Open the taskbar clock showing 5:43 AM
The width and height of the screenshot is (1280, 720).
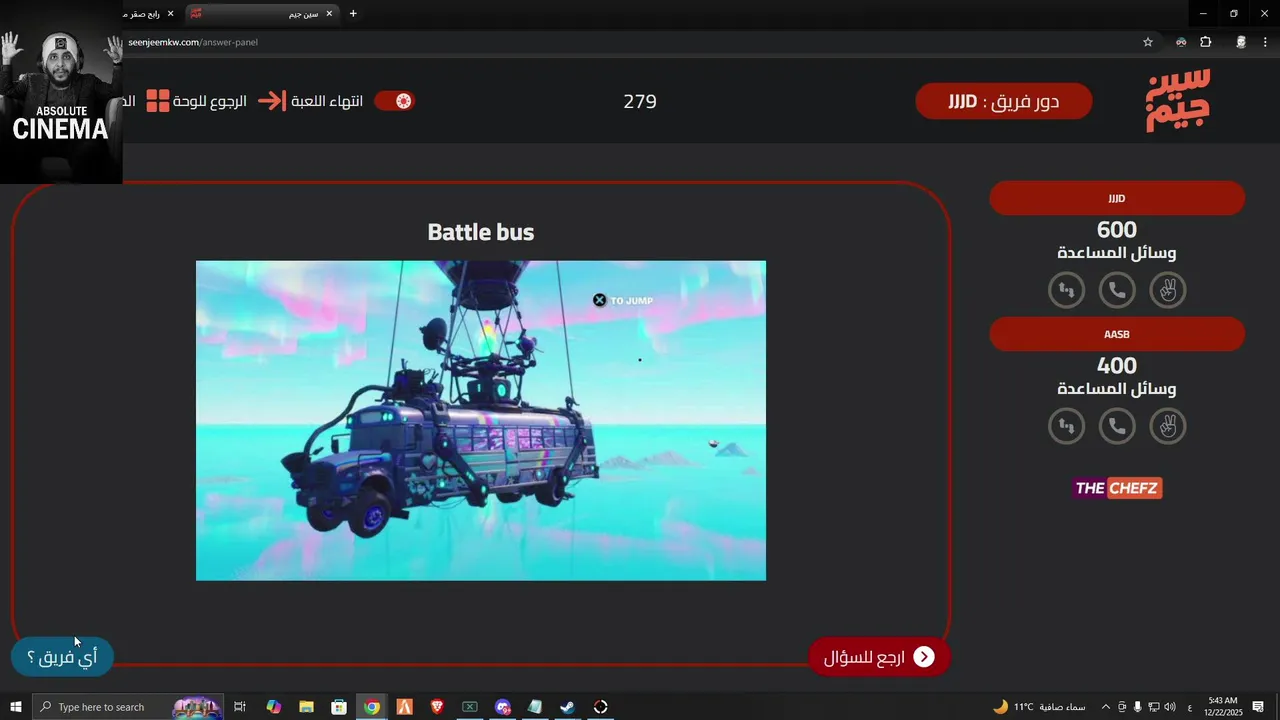[1223, 707]
